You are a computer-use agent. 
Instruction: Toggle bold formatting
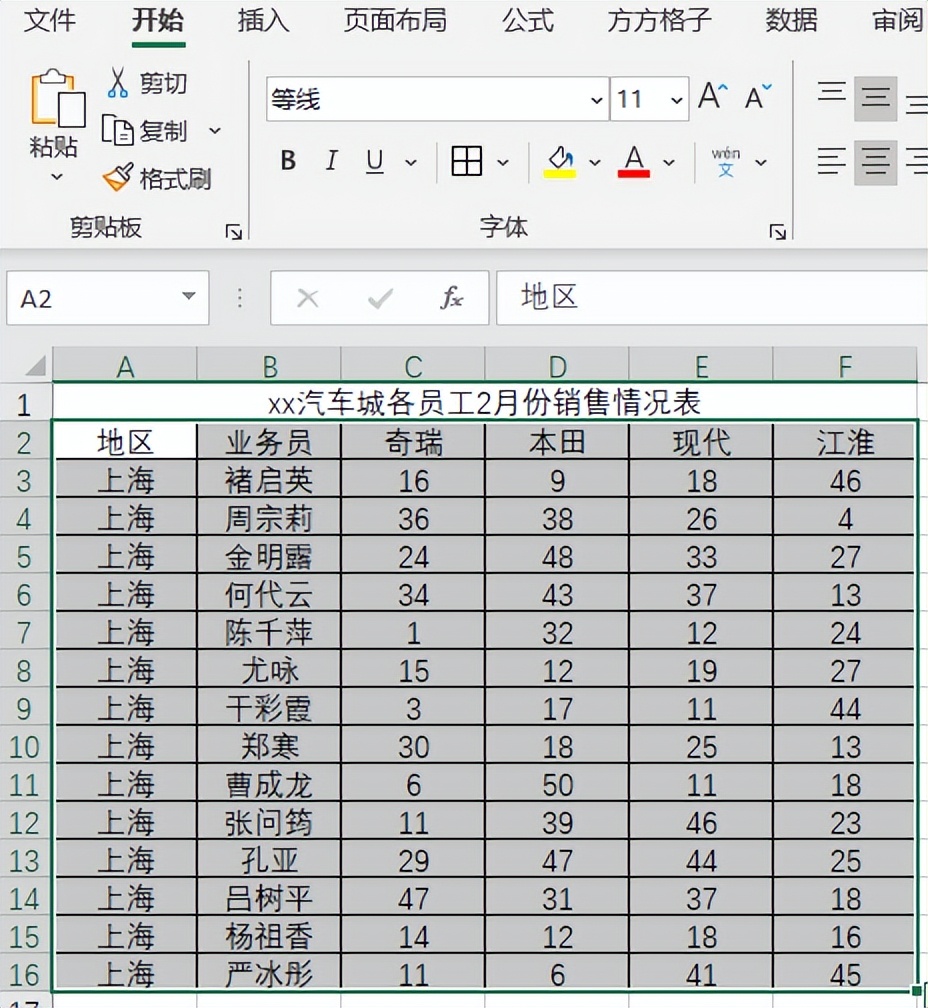coord(288,160)
